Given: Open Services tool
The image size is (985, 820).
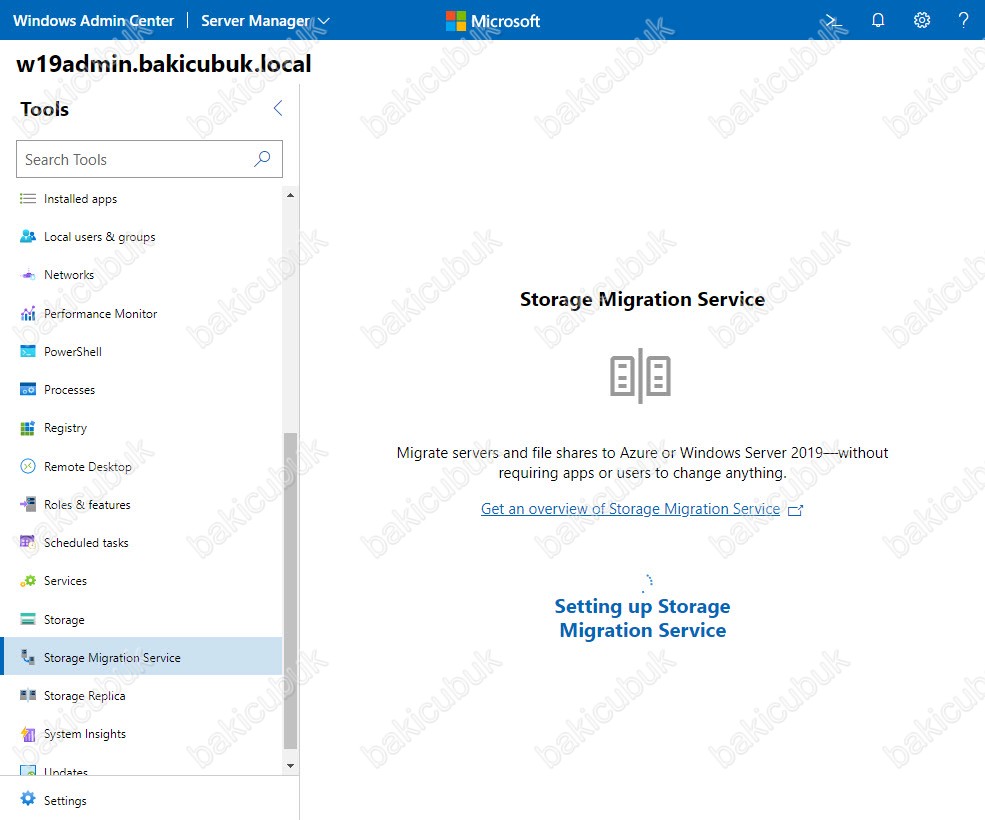Looking at the screenshot, I should pos(142,581).
